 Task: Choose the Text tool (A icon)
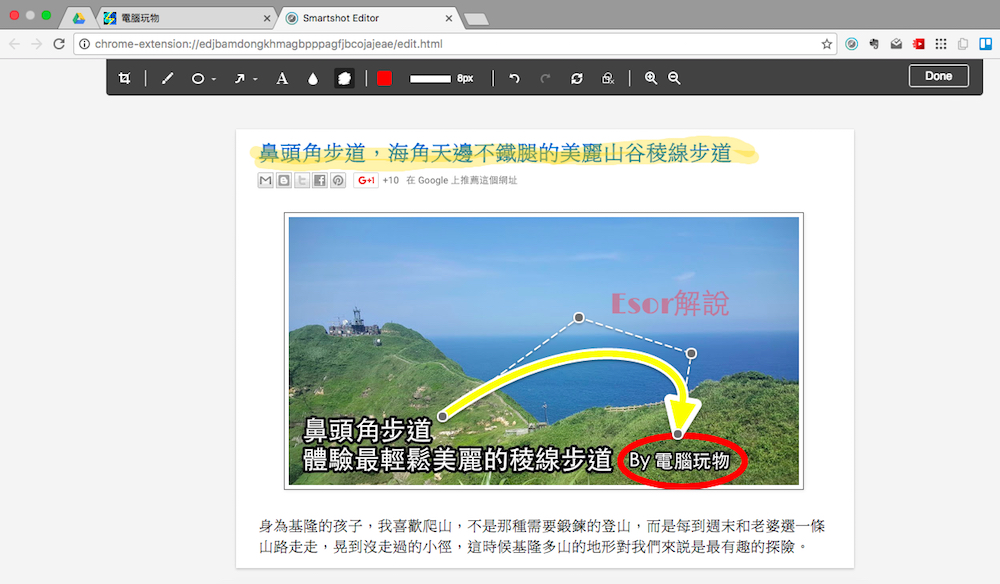coord(282,78)
